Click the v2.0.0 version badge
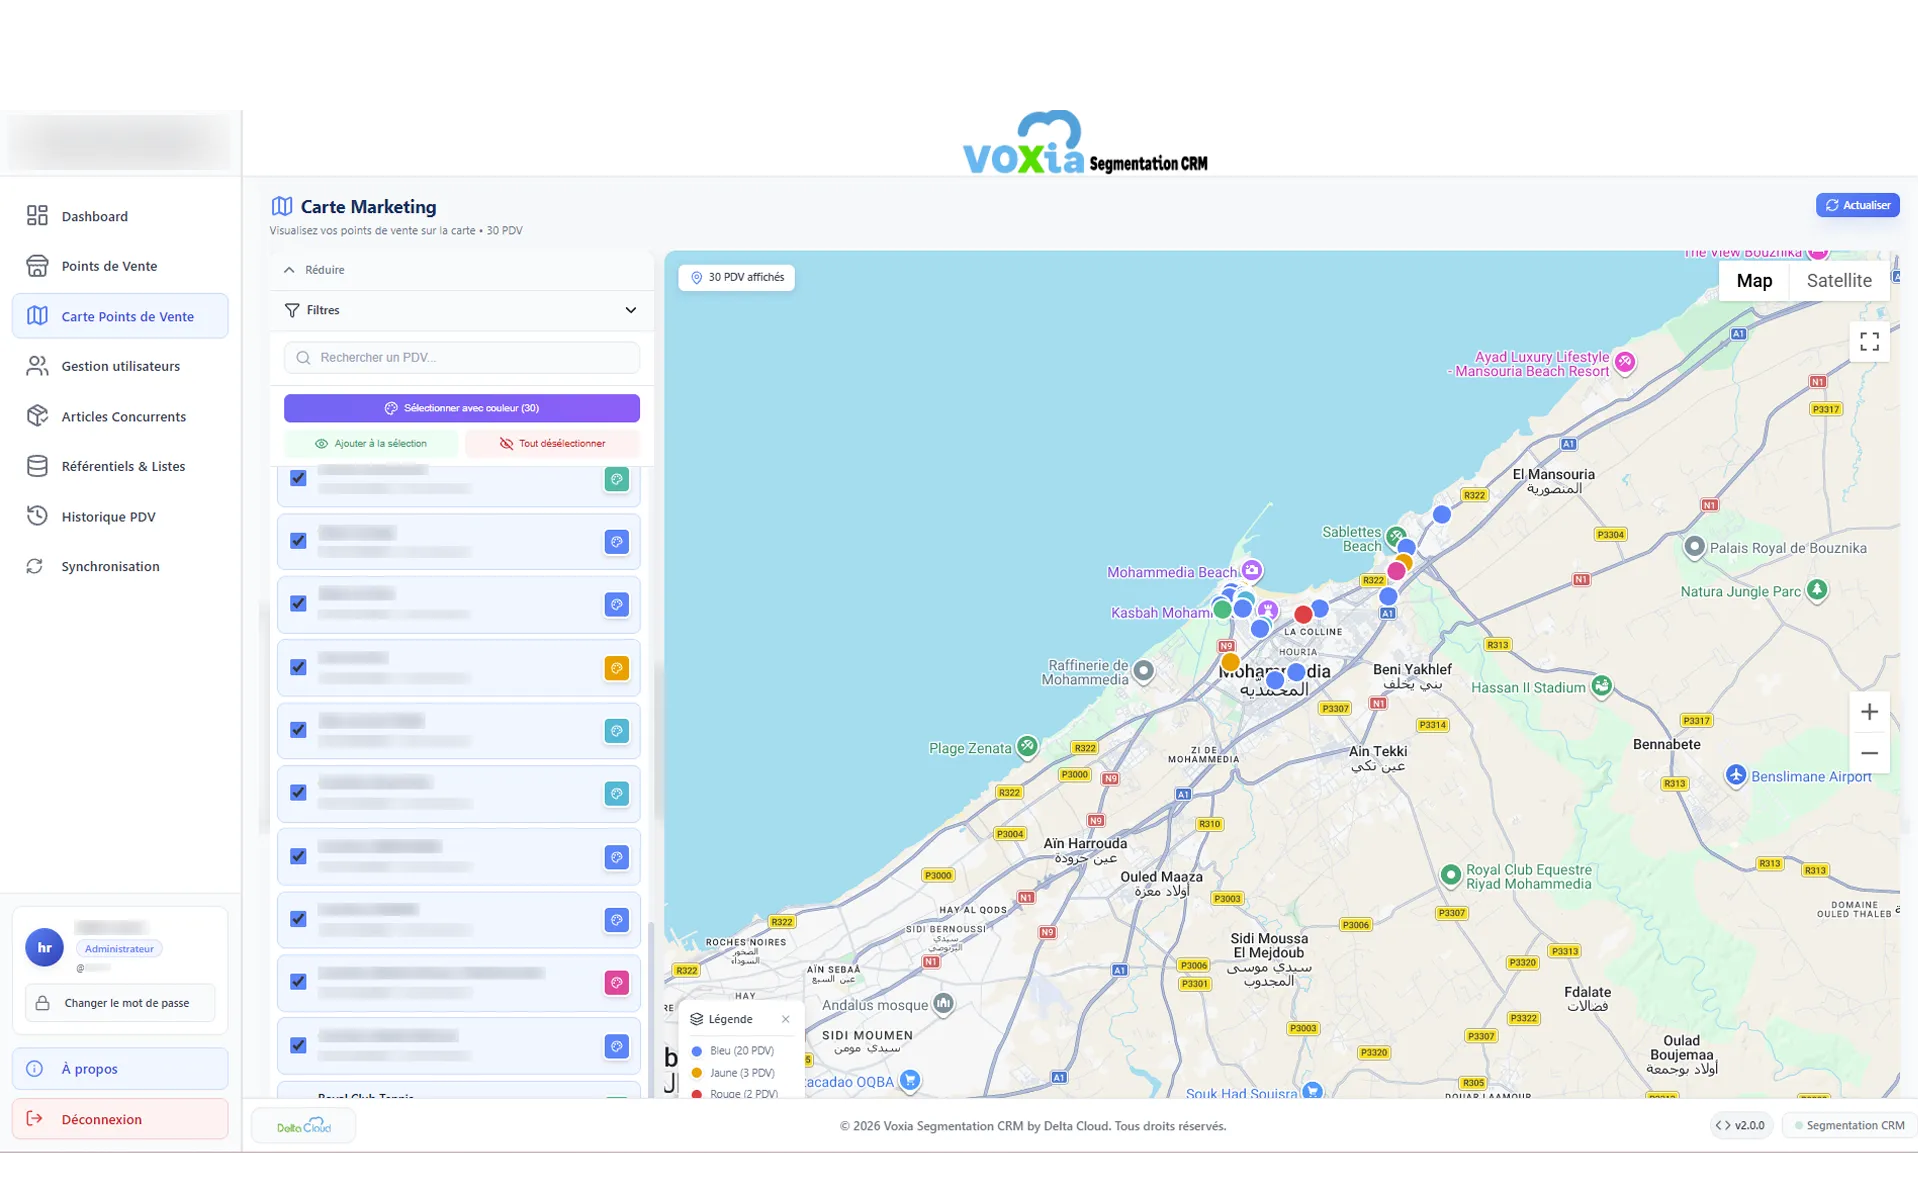 1740,1125
